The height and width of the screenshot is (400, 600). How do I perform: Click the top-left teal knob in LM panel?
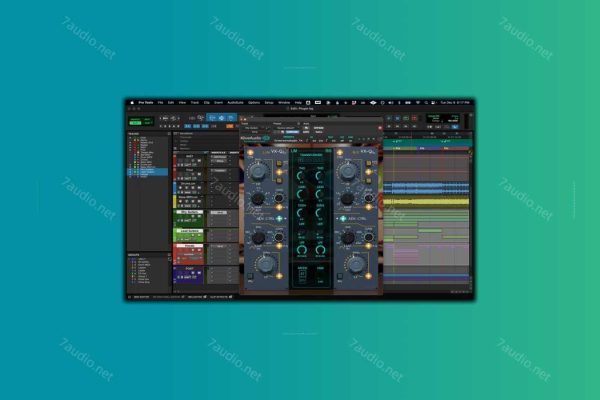coord(301,176)
